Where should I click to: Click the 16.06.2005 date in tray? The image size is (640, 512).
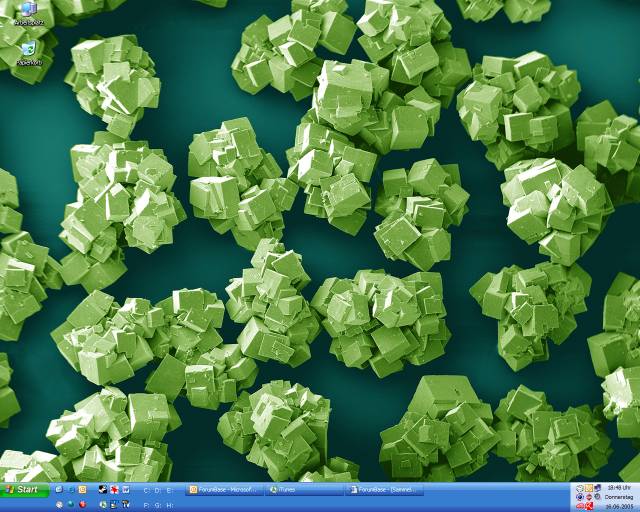(619, 507)
